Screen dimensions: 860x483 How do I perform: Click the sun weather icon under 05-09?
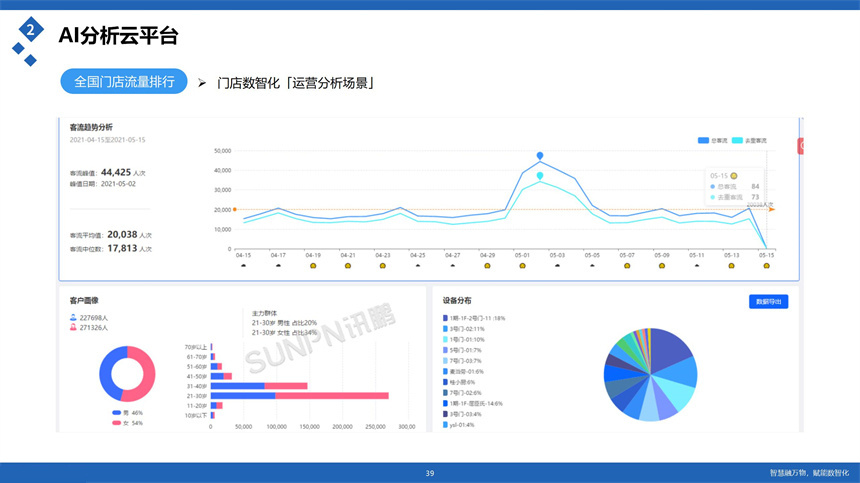coord(662,266)
